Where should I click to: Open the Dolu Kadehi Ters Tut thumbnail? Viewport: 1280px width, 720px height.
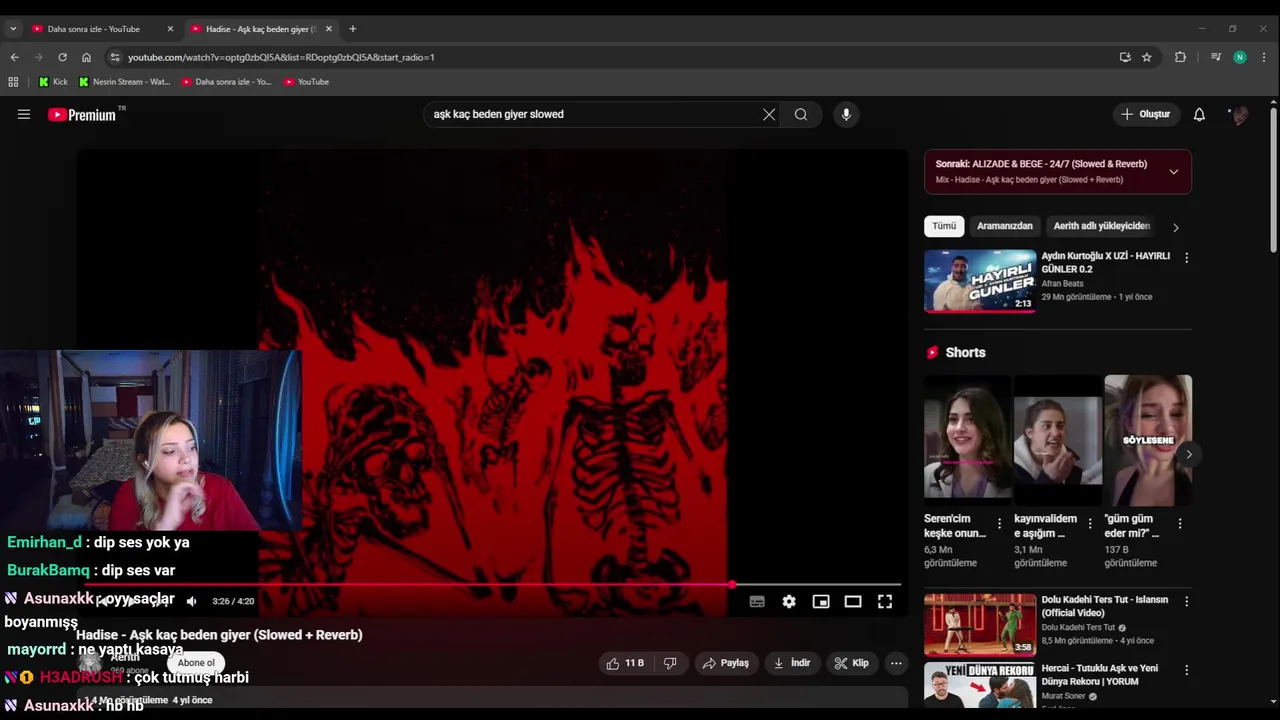(980, 625)
